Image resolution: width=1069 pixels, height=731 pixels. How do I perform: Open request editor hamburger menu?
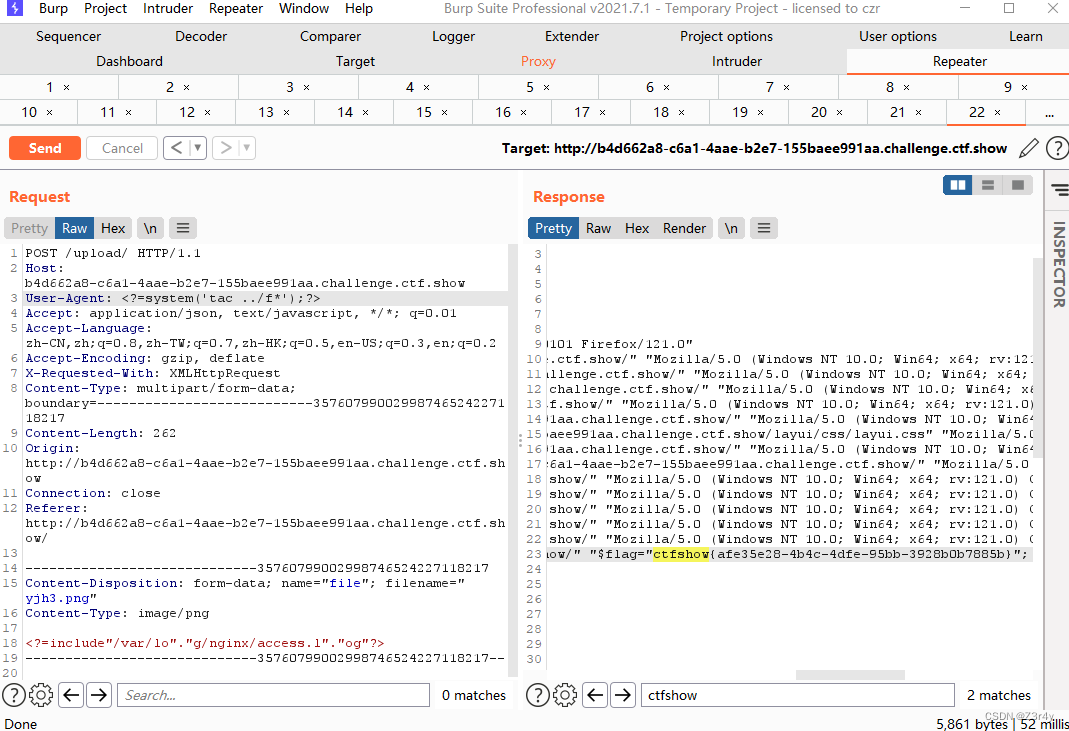pyautogui.click(x=183, y=228)
